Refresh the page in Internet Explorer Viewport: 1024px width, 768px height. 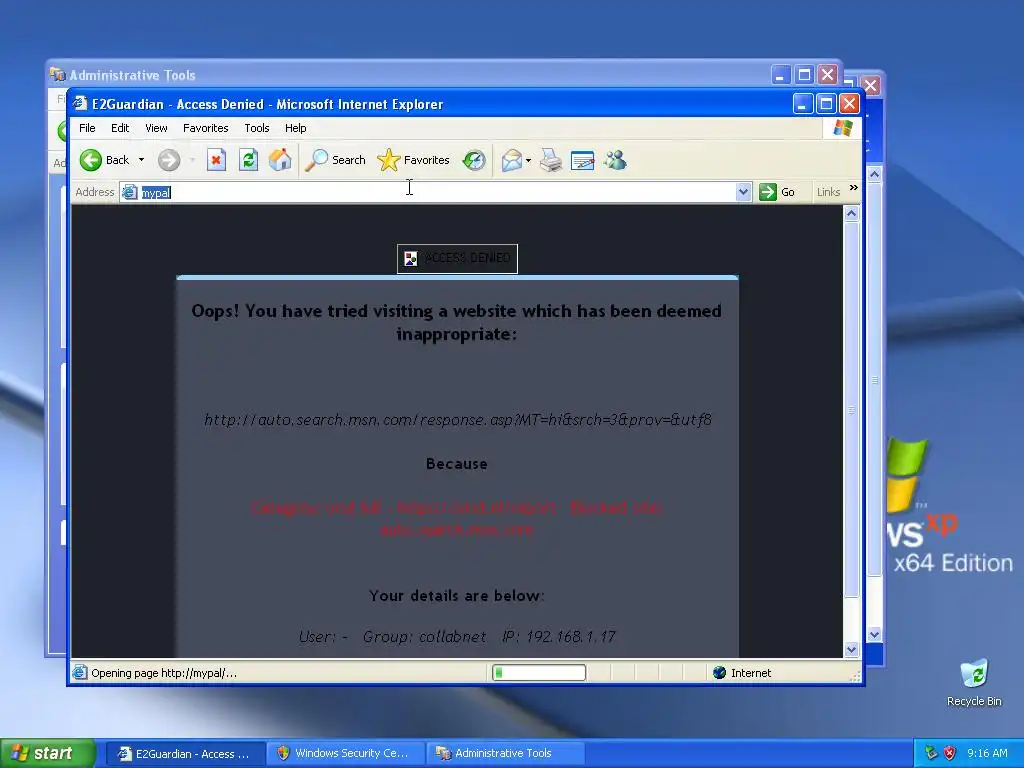(x=248, y=160)
